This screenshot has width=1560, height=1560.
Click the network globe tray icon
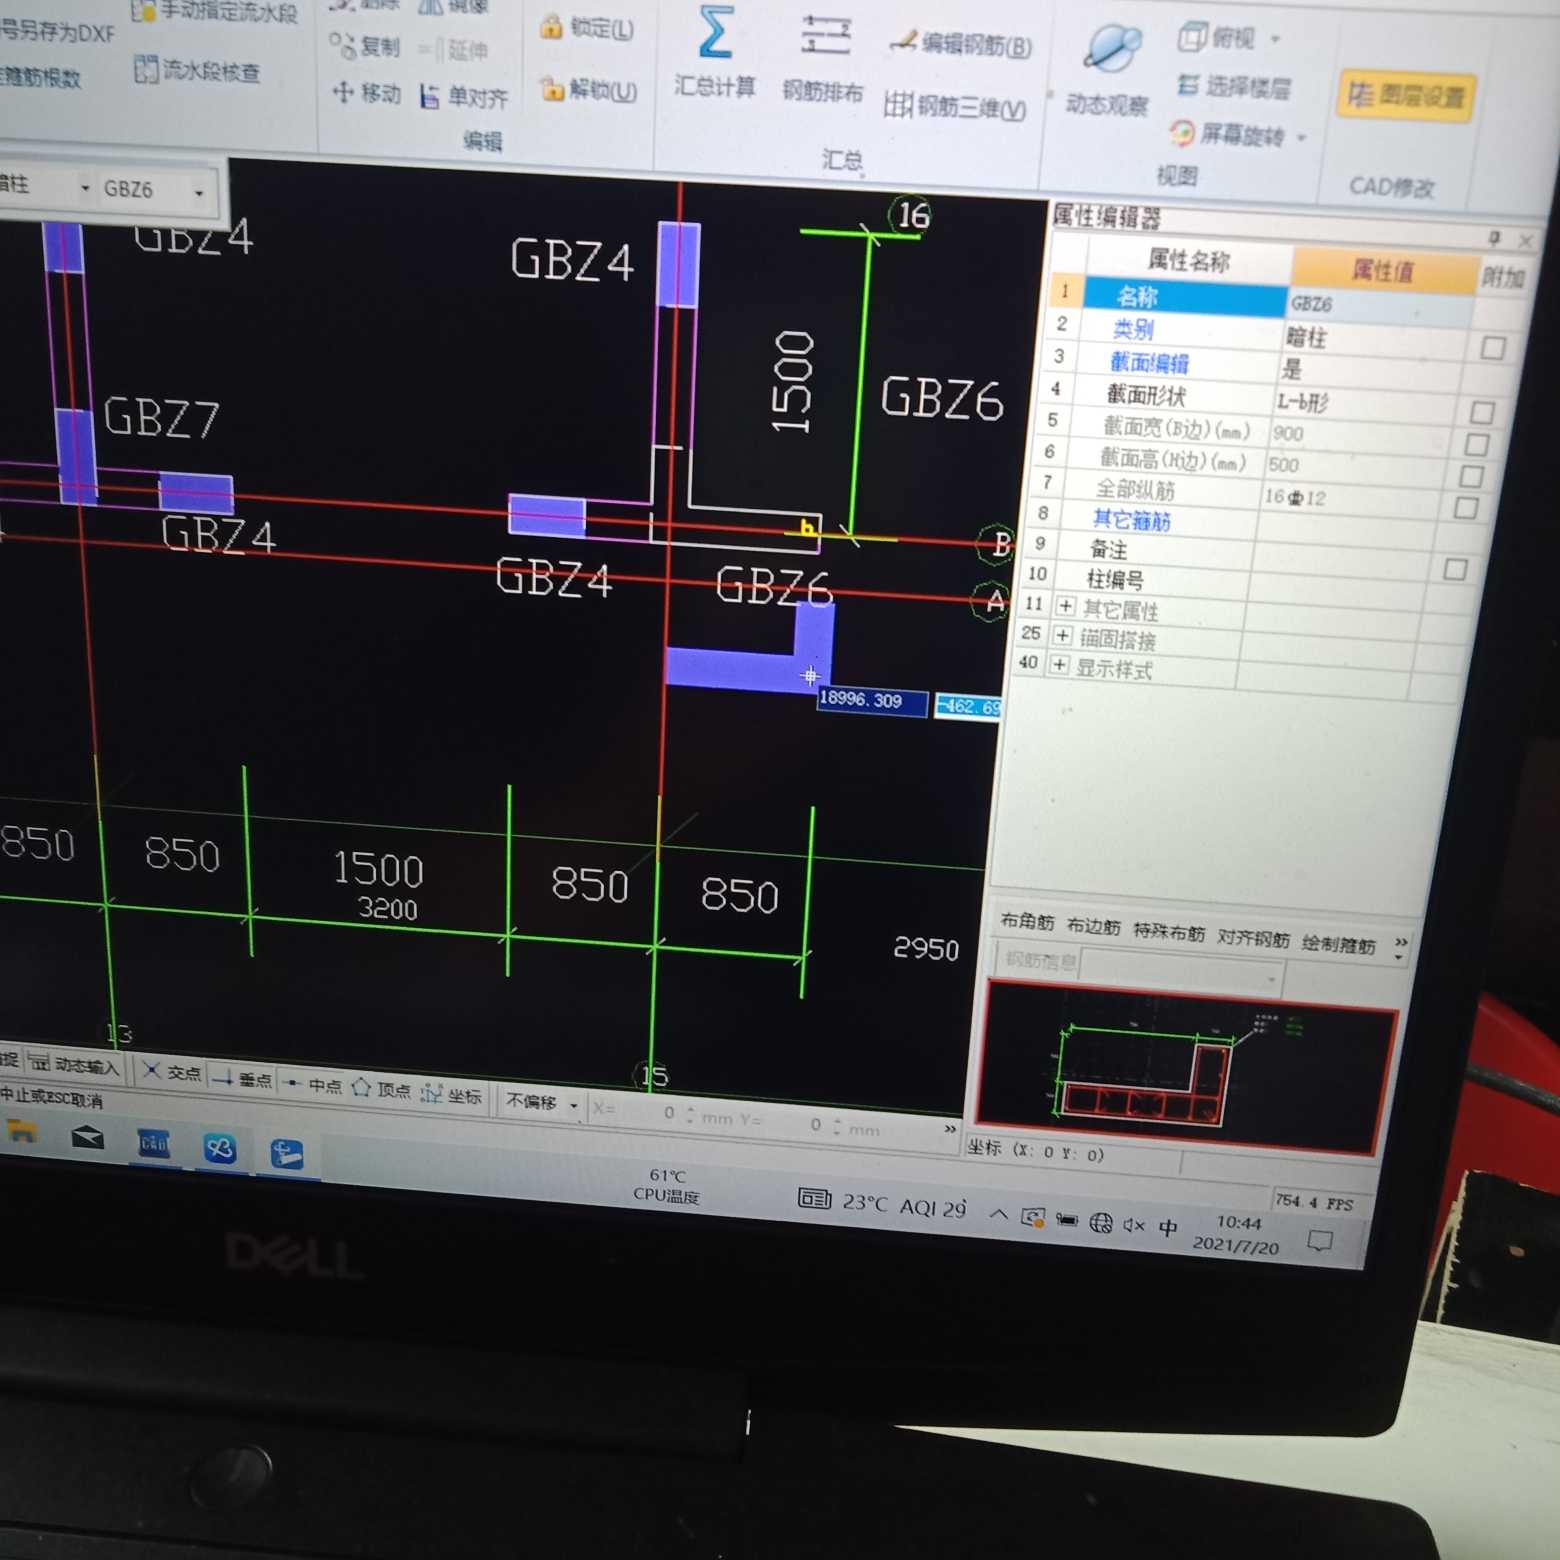[x=1101, y=1222]
